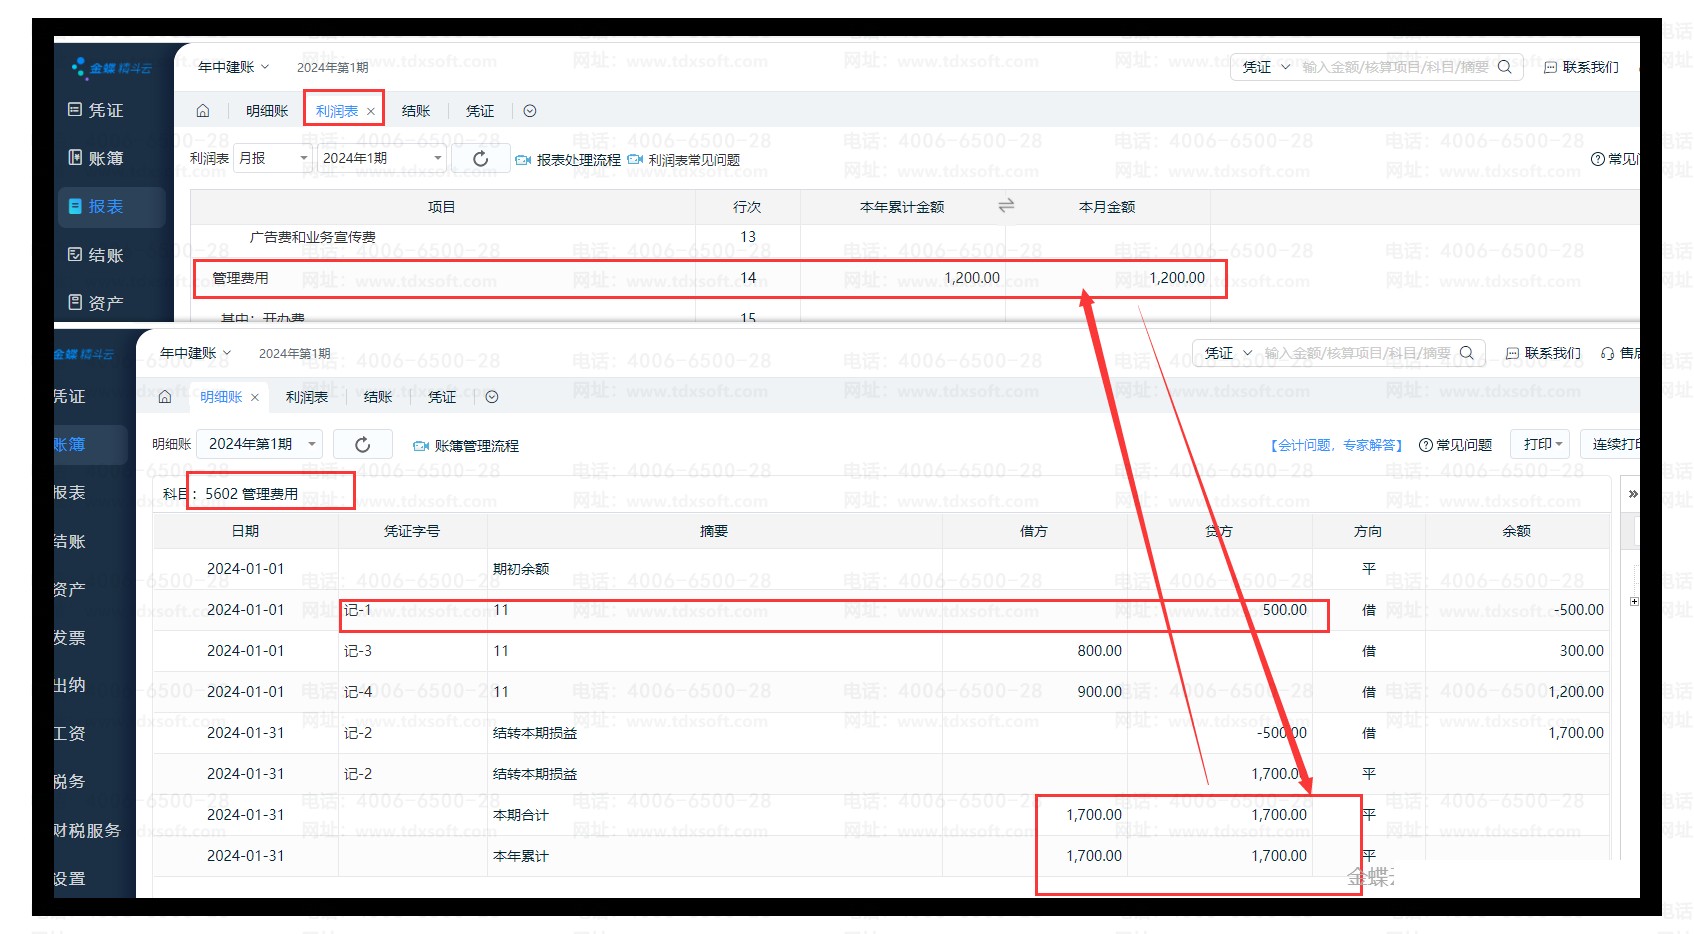This screenshot has width=1694, height=934.
Task: Refresh the 明细账 ledger
Action: click(362, 445)
